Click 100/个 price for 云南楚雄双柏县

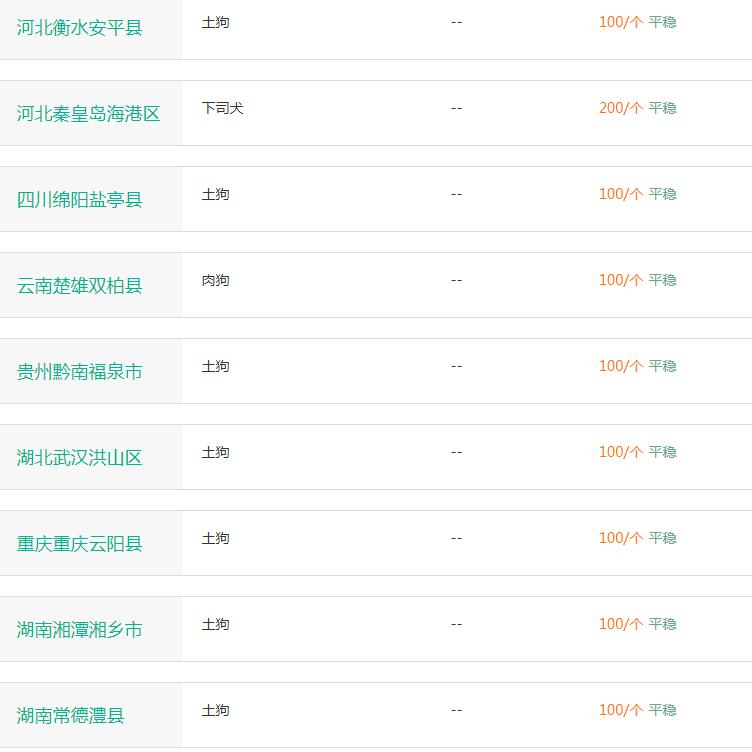coord(621,280)
